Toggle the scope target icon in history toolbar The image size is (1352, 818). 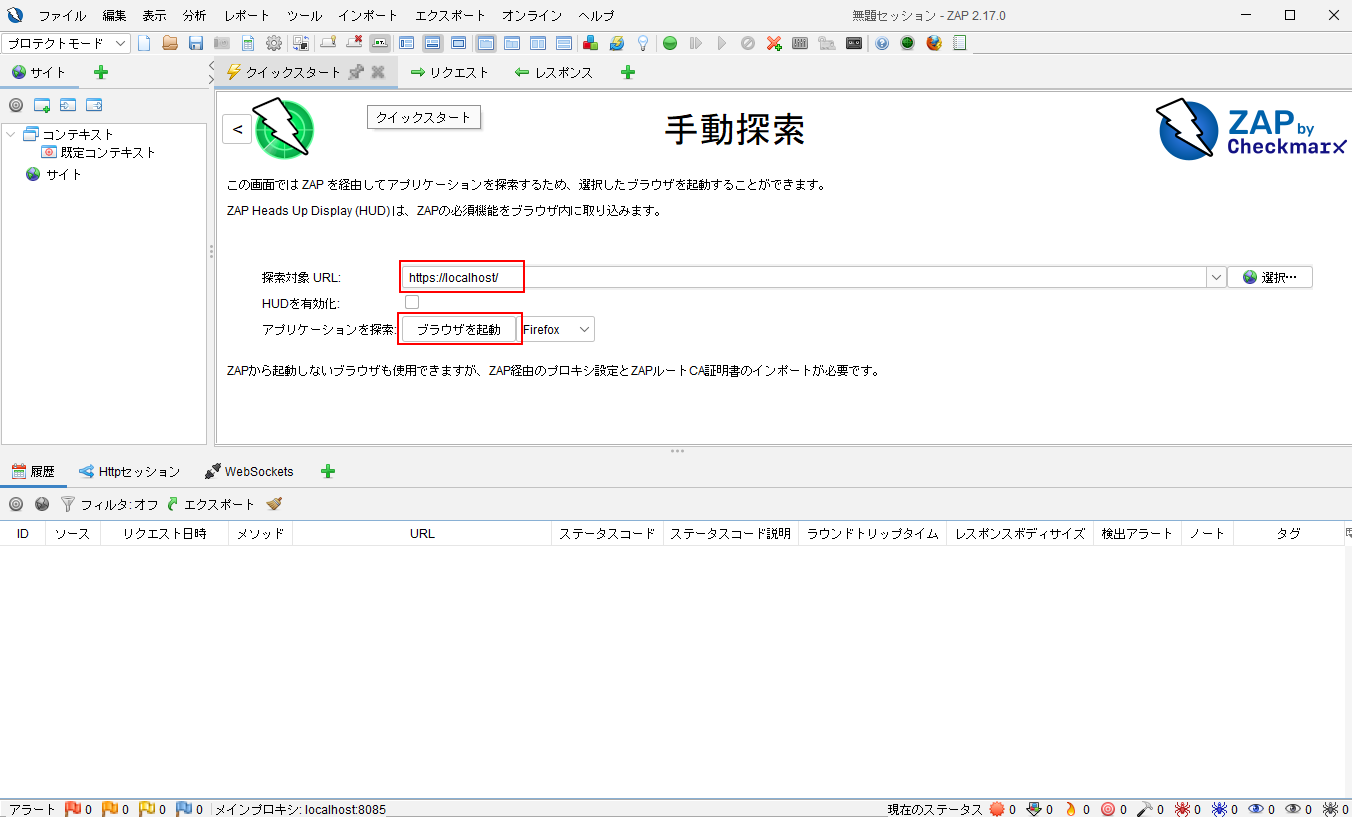click(x=16, y=504)
